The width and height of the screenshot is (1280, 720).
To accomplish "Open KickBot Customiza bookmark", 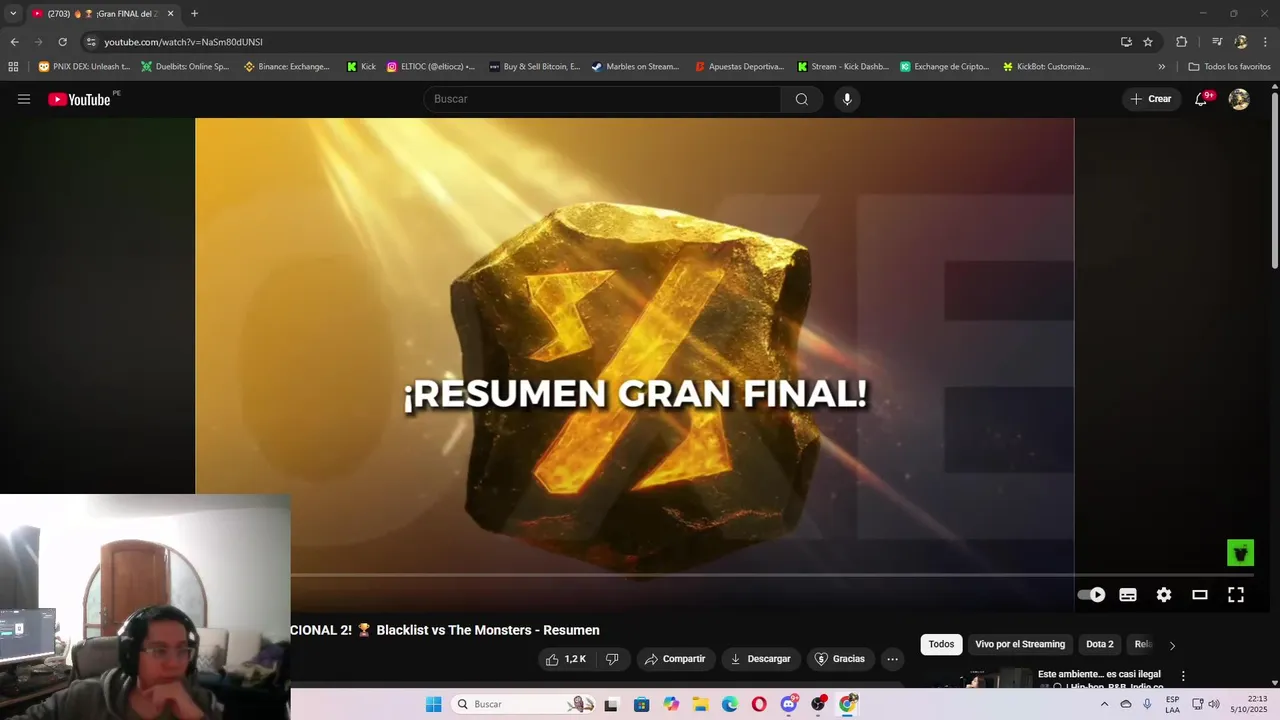I will click(1047, 67).
